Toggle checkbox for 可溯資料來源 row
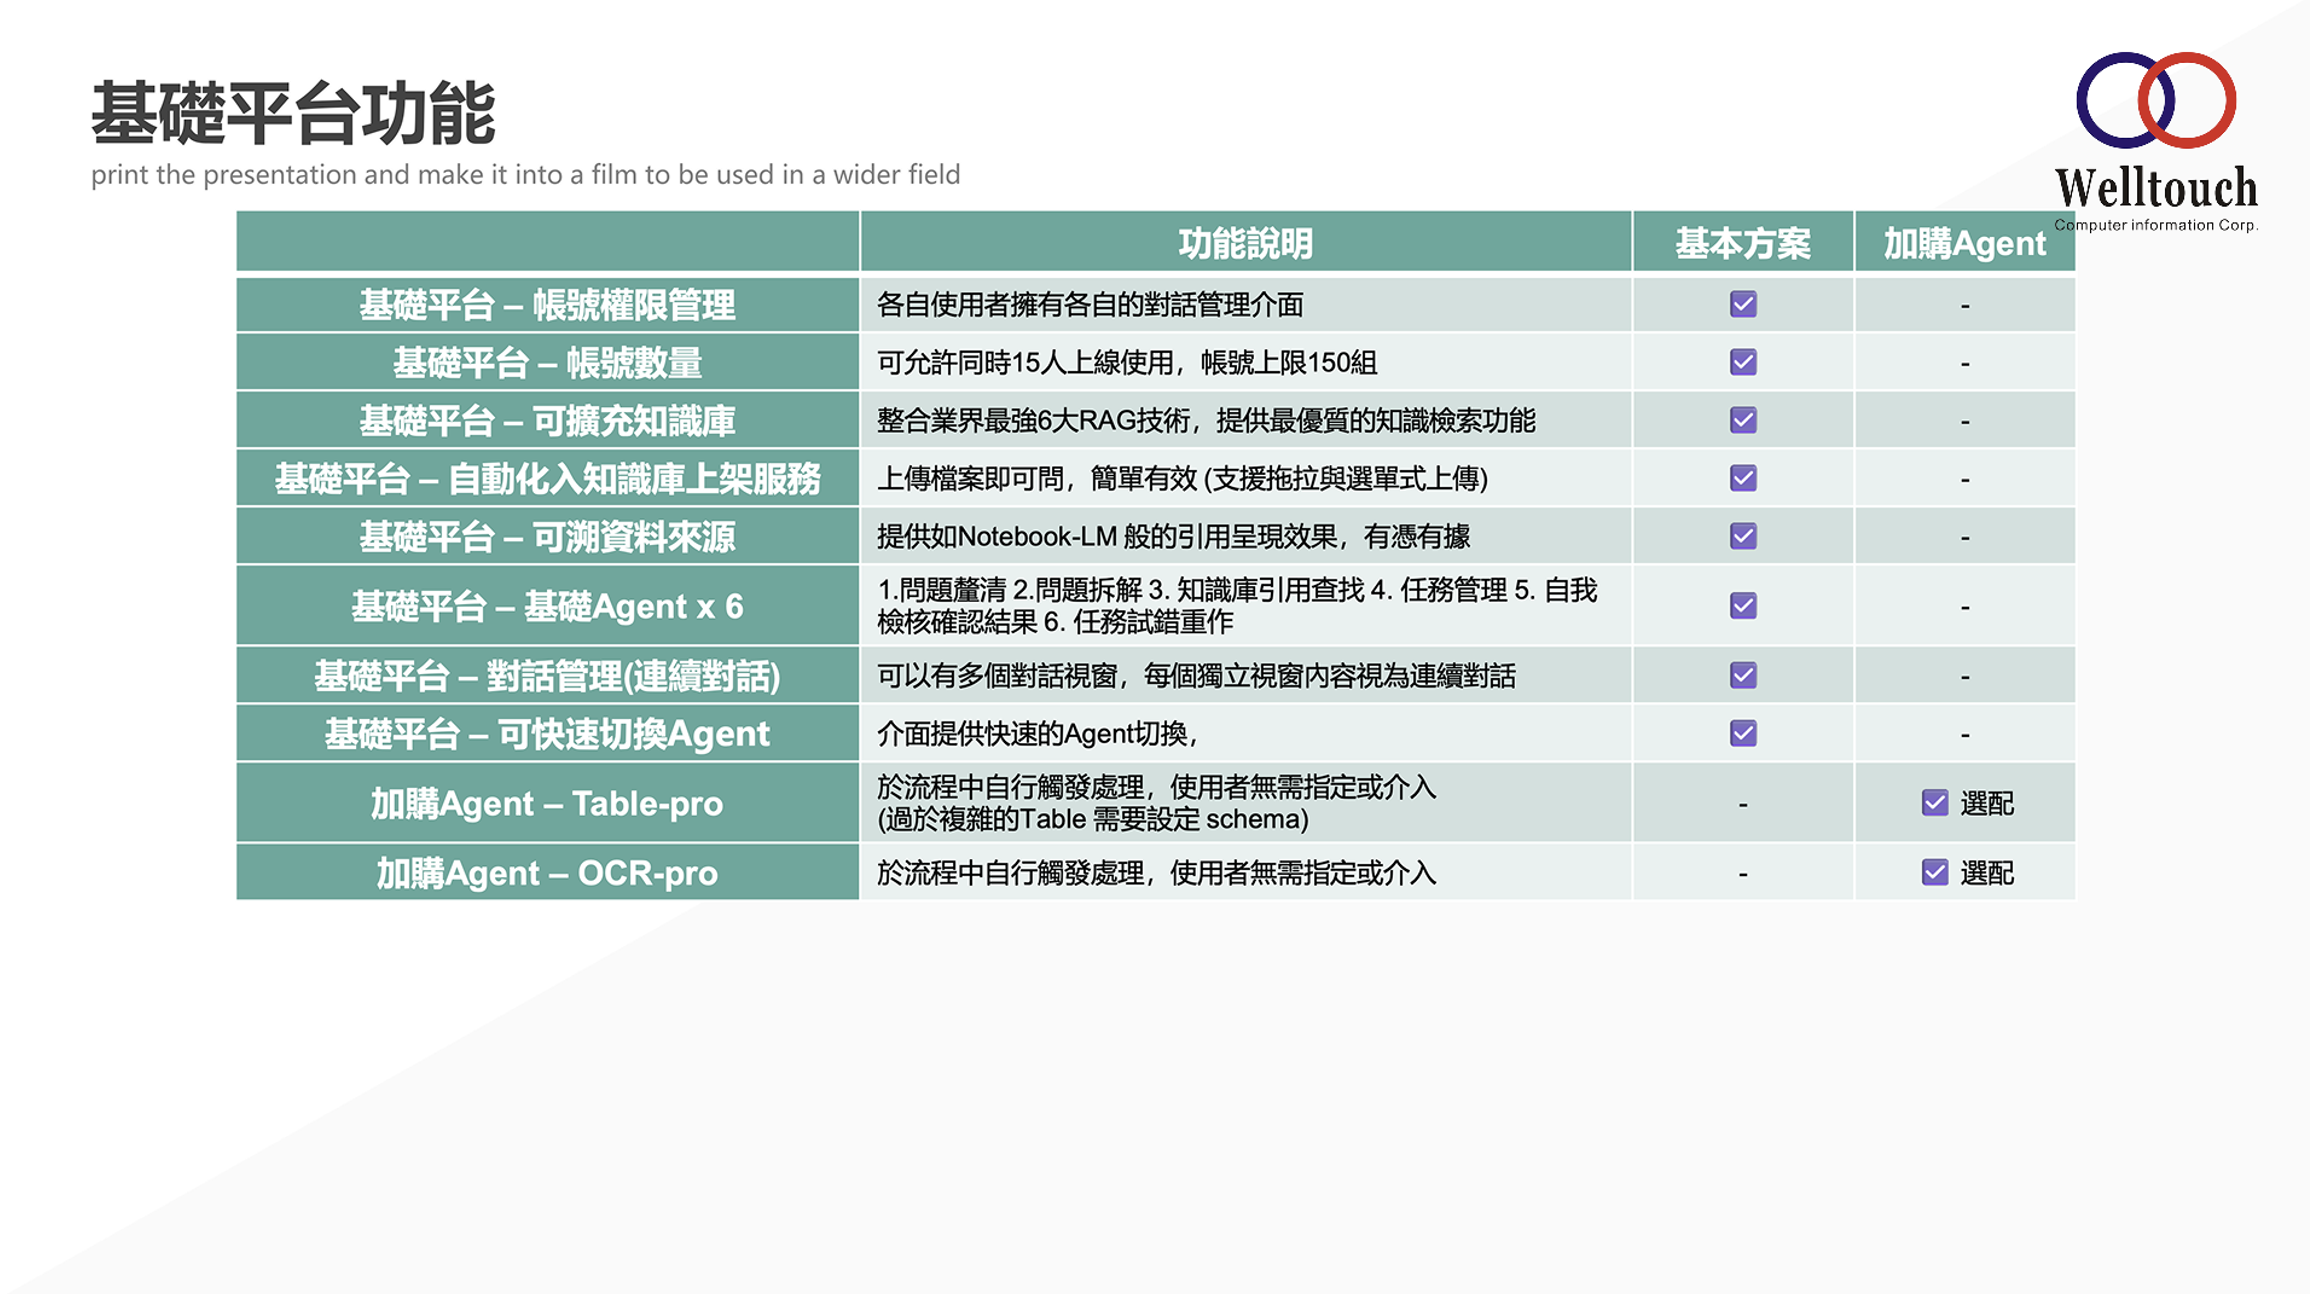The image size is (2310, 1294). [x=1742, y=536]
